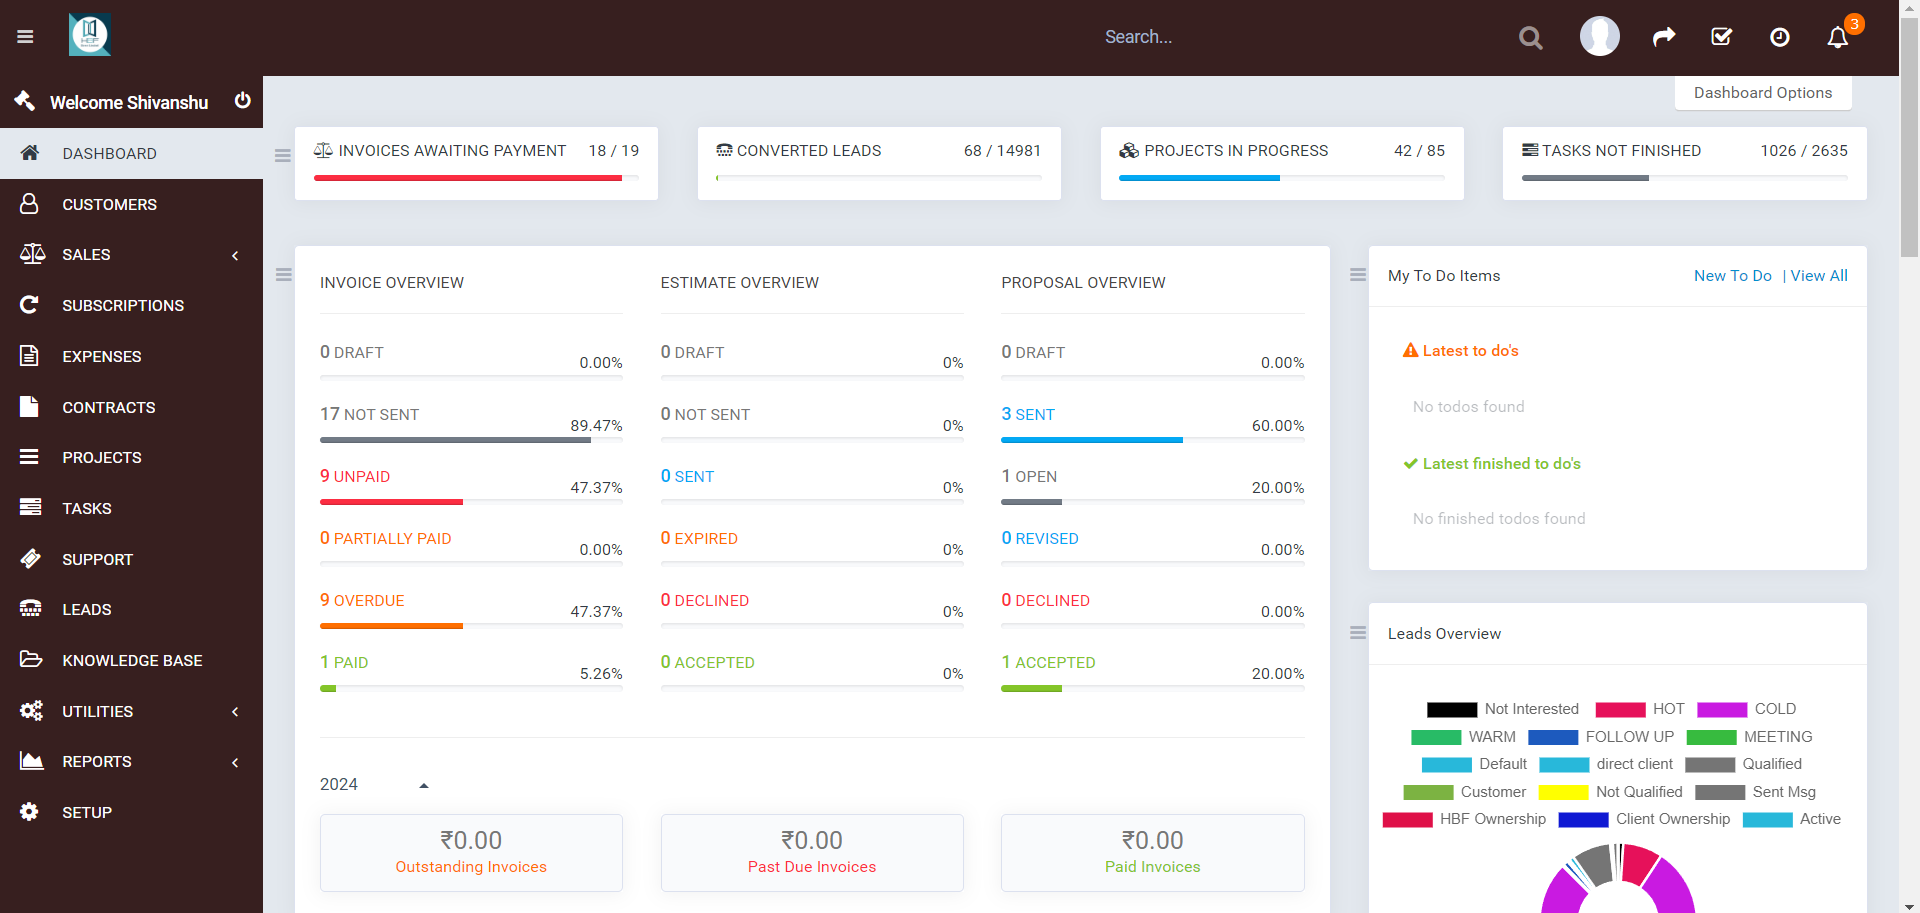The width and height of the screenshot is (1920, 913).
Task: Click the share arrow icon
Action: [1664, 37]
